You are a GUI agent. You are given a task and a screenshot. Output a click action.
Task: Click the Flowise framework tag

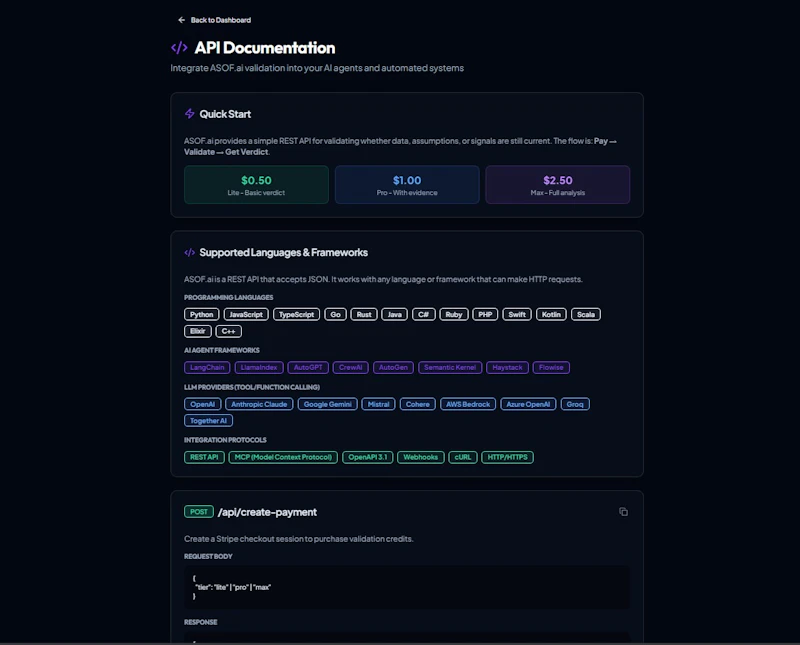(551, 367)
